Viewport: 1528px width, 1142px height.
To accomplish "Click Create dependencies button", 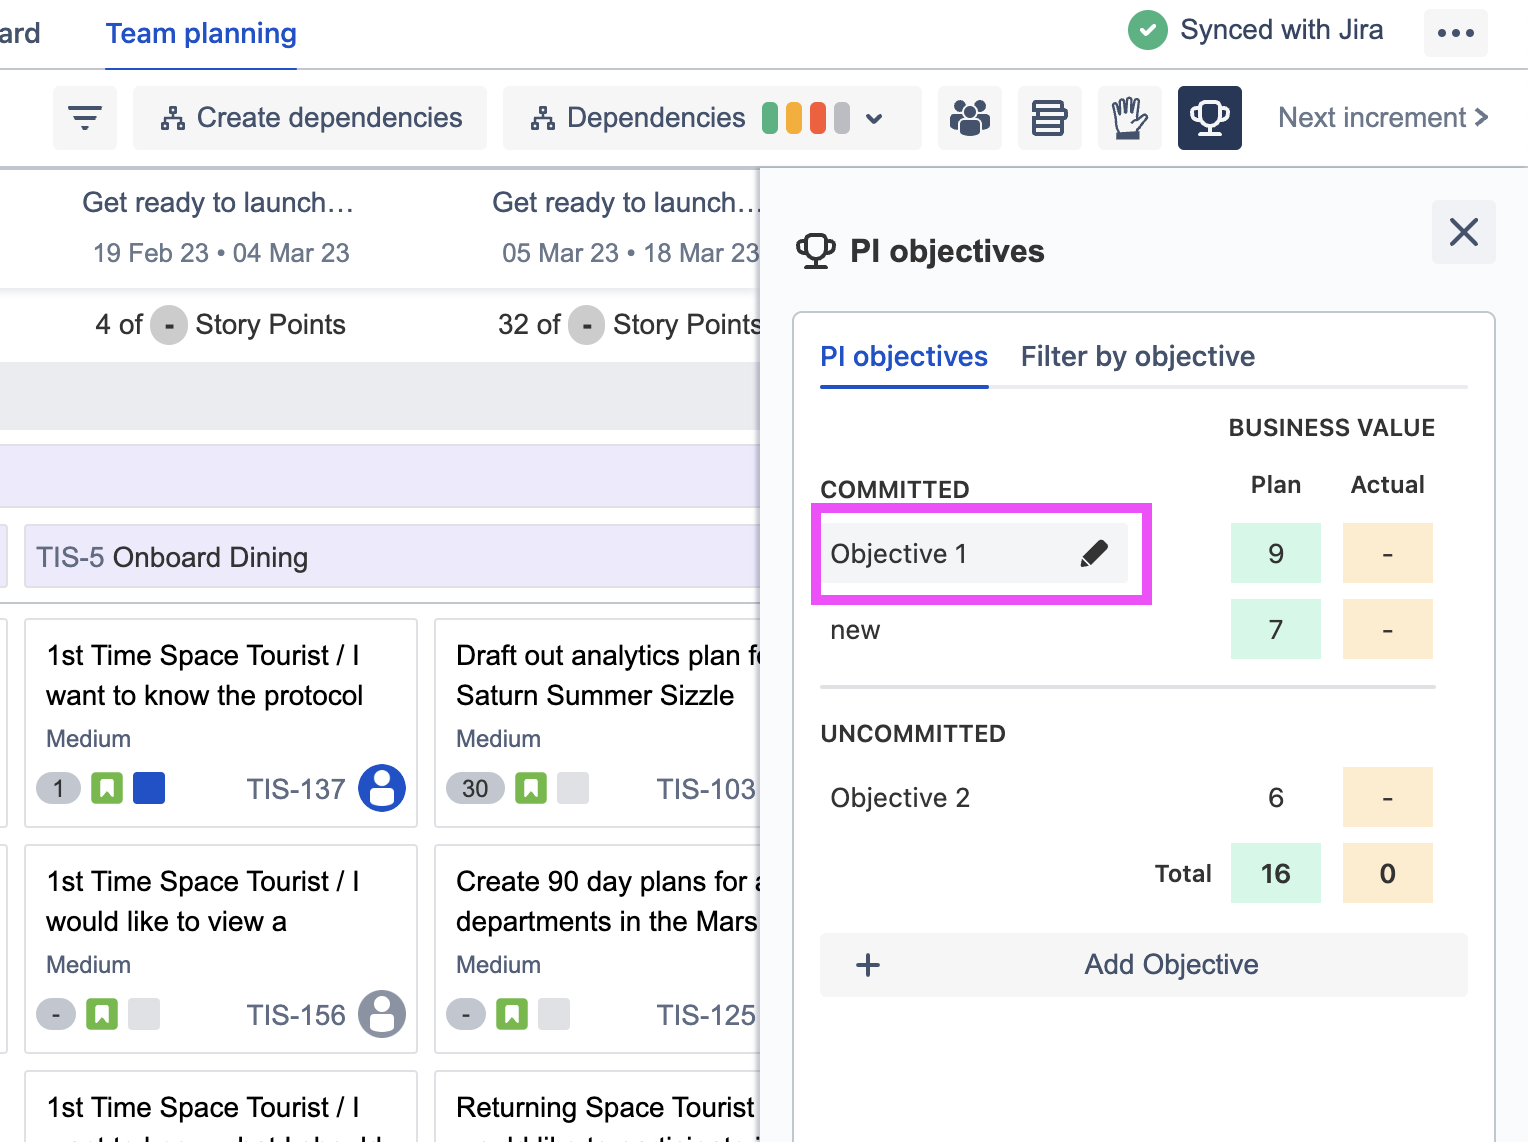I will pos(310,118).
